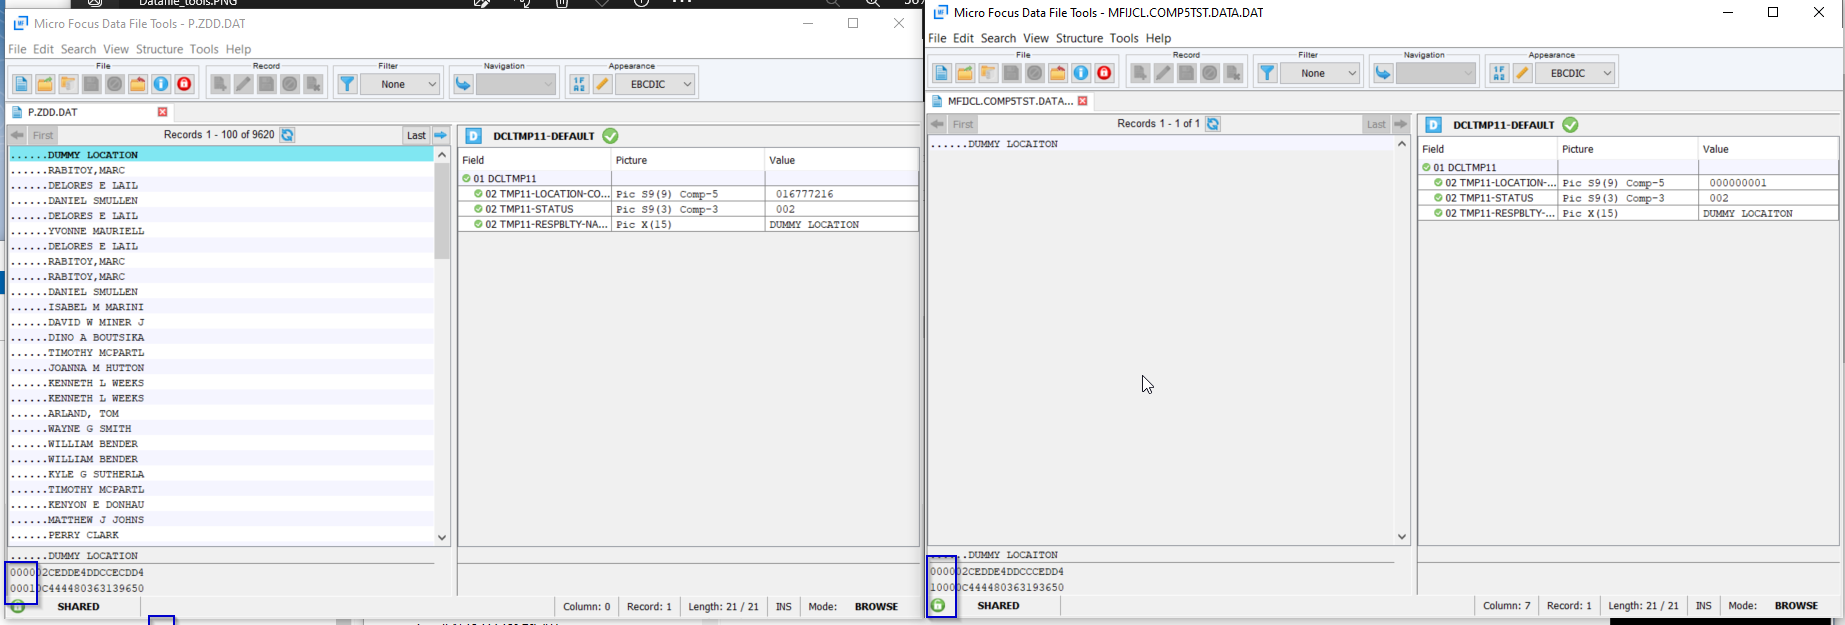Click Picture column header in P.ZDD.DAT window
Screen dimensions: 1845x625
(x=687, y=160)
